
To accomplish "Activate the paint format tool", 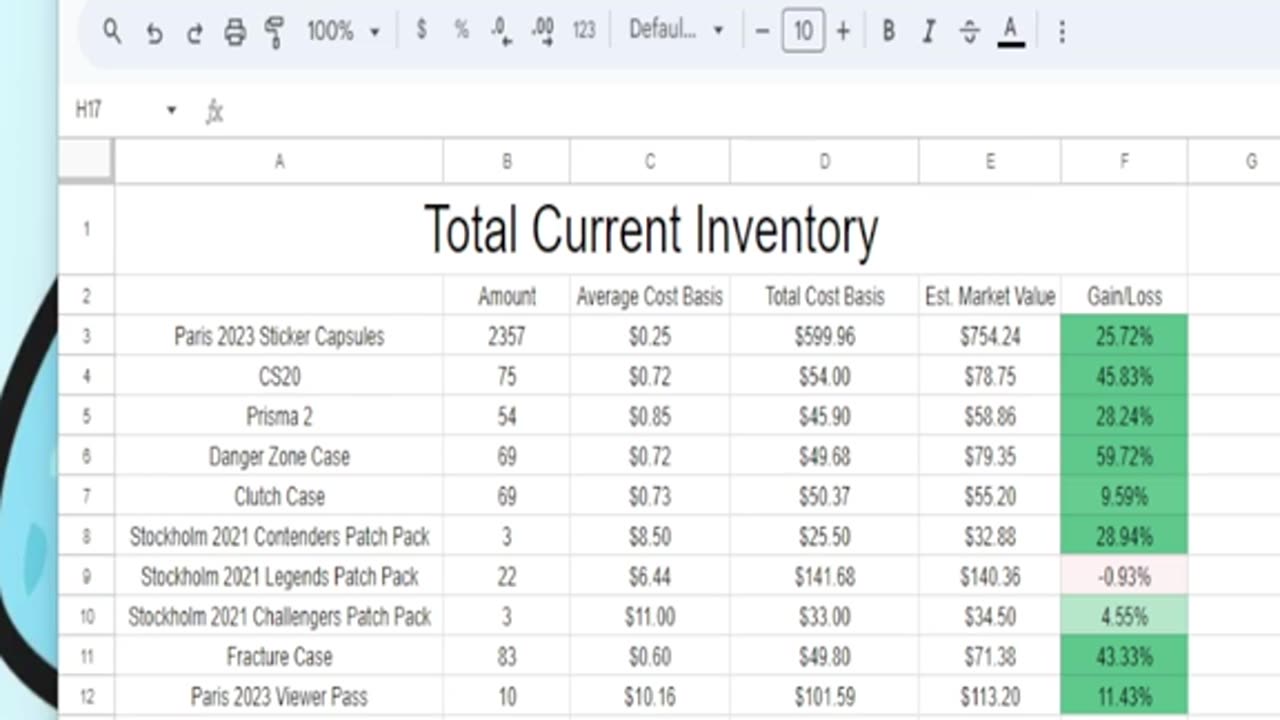I will tap(274, 32).
